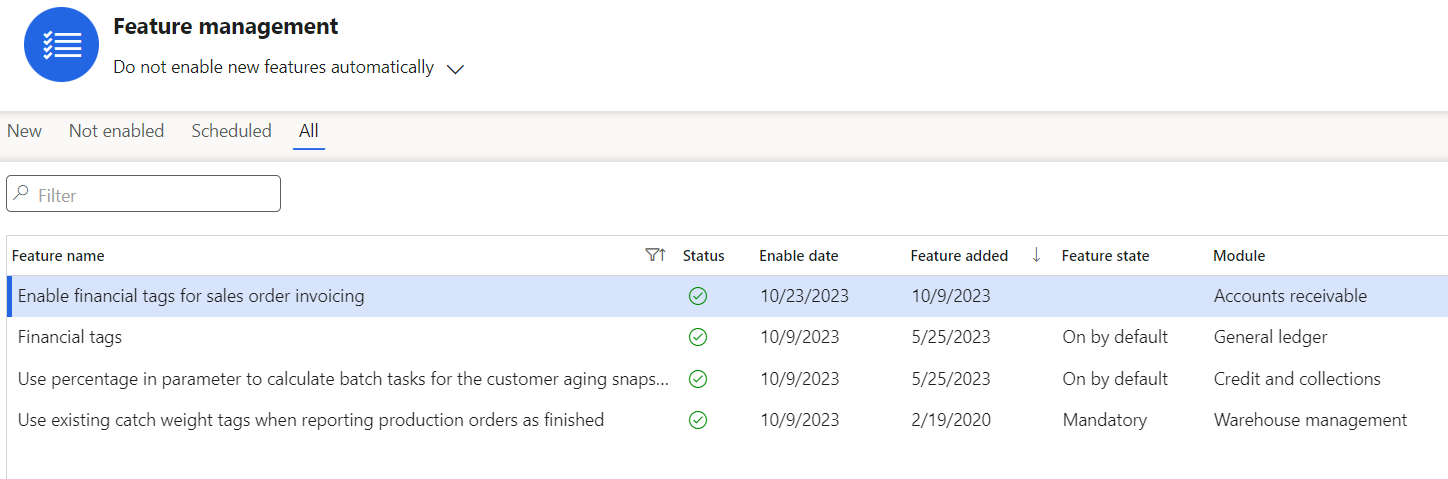This screenshot has height=479, width=1448.
Task: Click the Enable date column header
Action: (799, 256)
